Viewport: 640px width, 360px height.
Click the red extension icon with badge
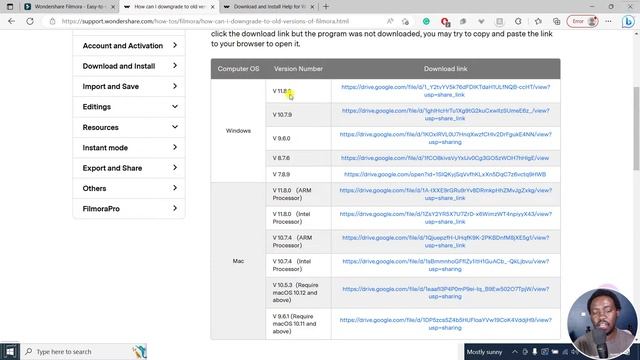pos(445,21)
